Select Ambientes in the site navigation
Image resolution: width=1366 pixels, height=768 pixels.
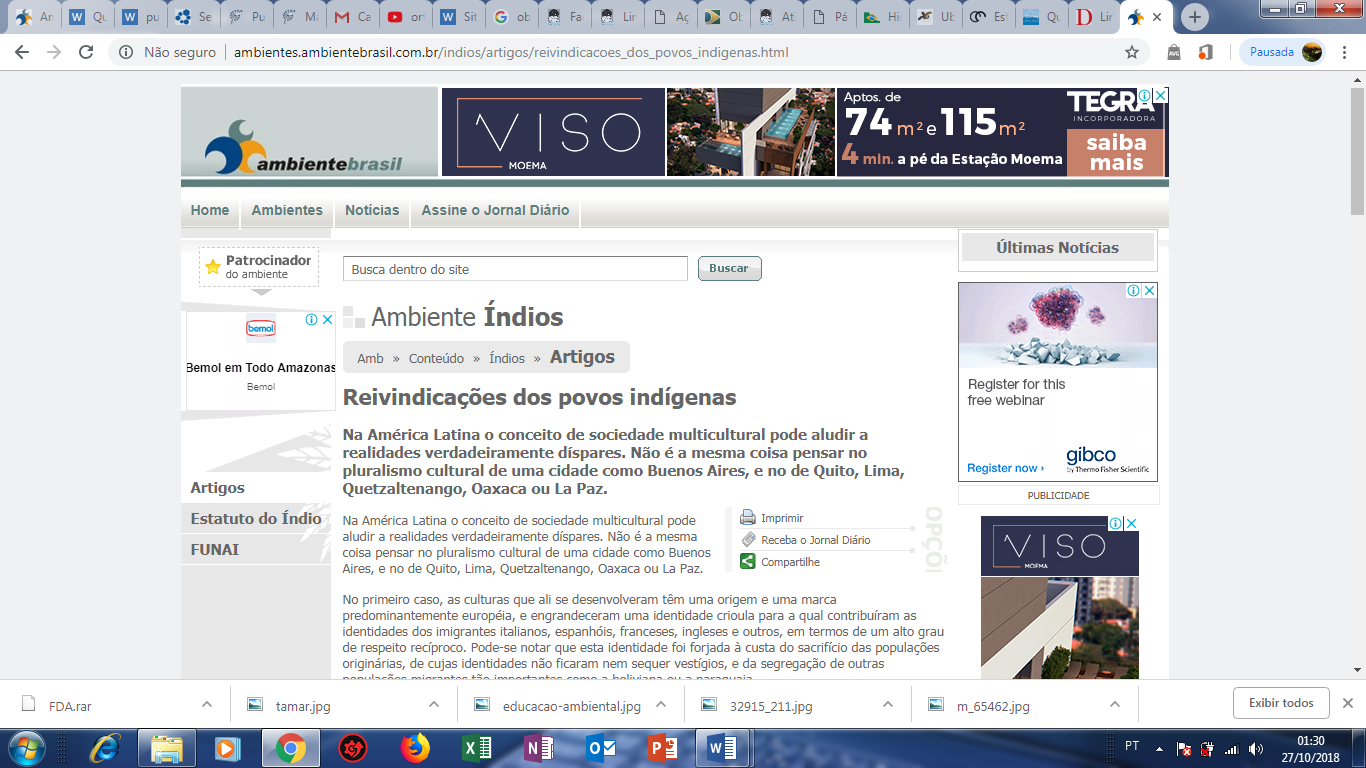coord(287,210)
